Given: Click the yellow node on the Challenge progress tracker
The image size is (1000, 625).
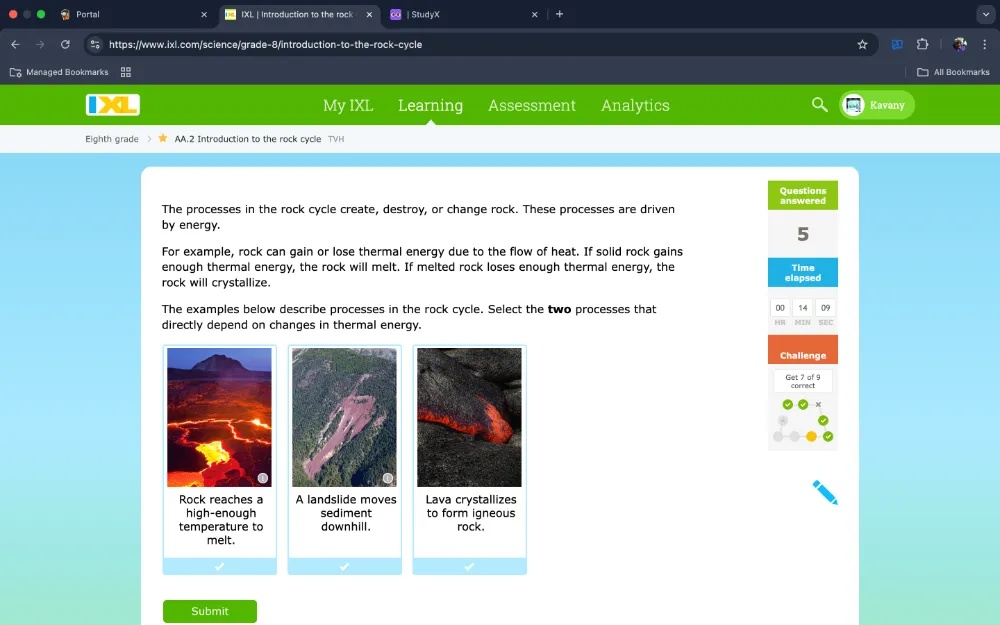Looking at the screenshot, I should [x=811, y=436].
